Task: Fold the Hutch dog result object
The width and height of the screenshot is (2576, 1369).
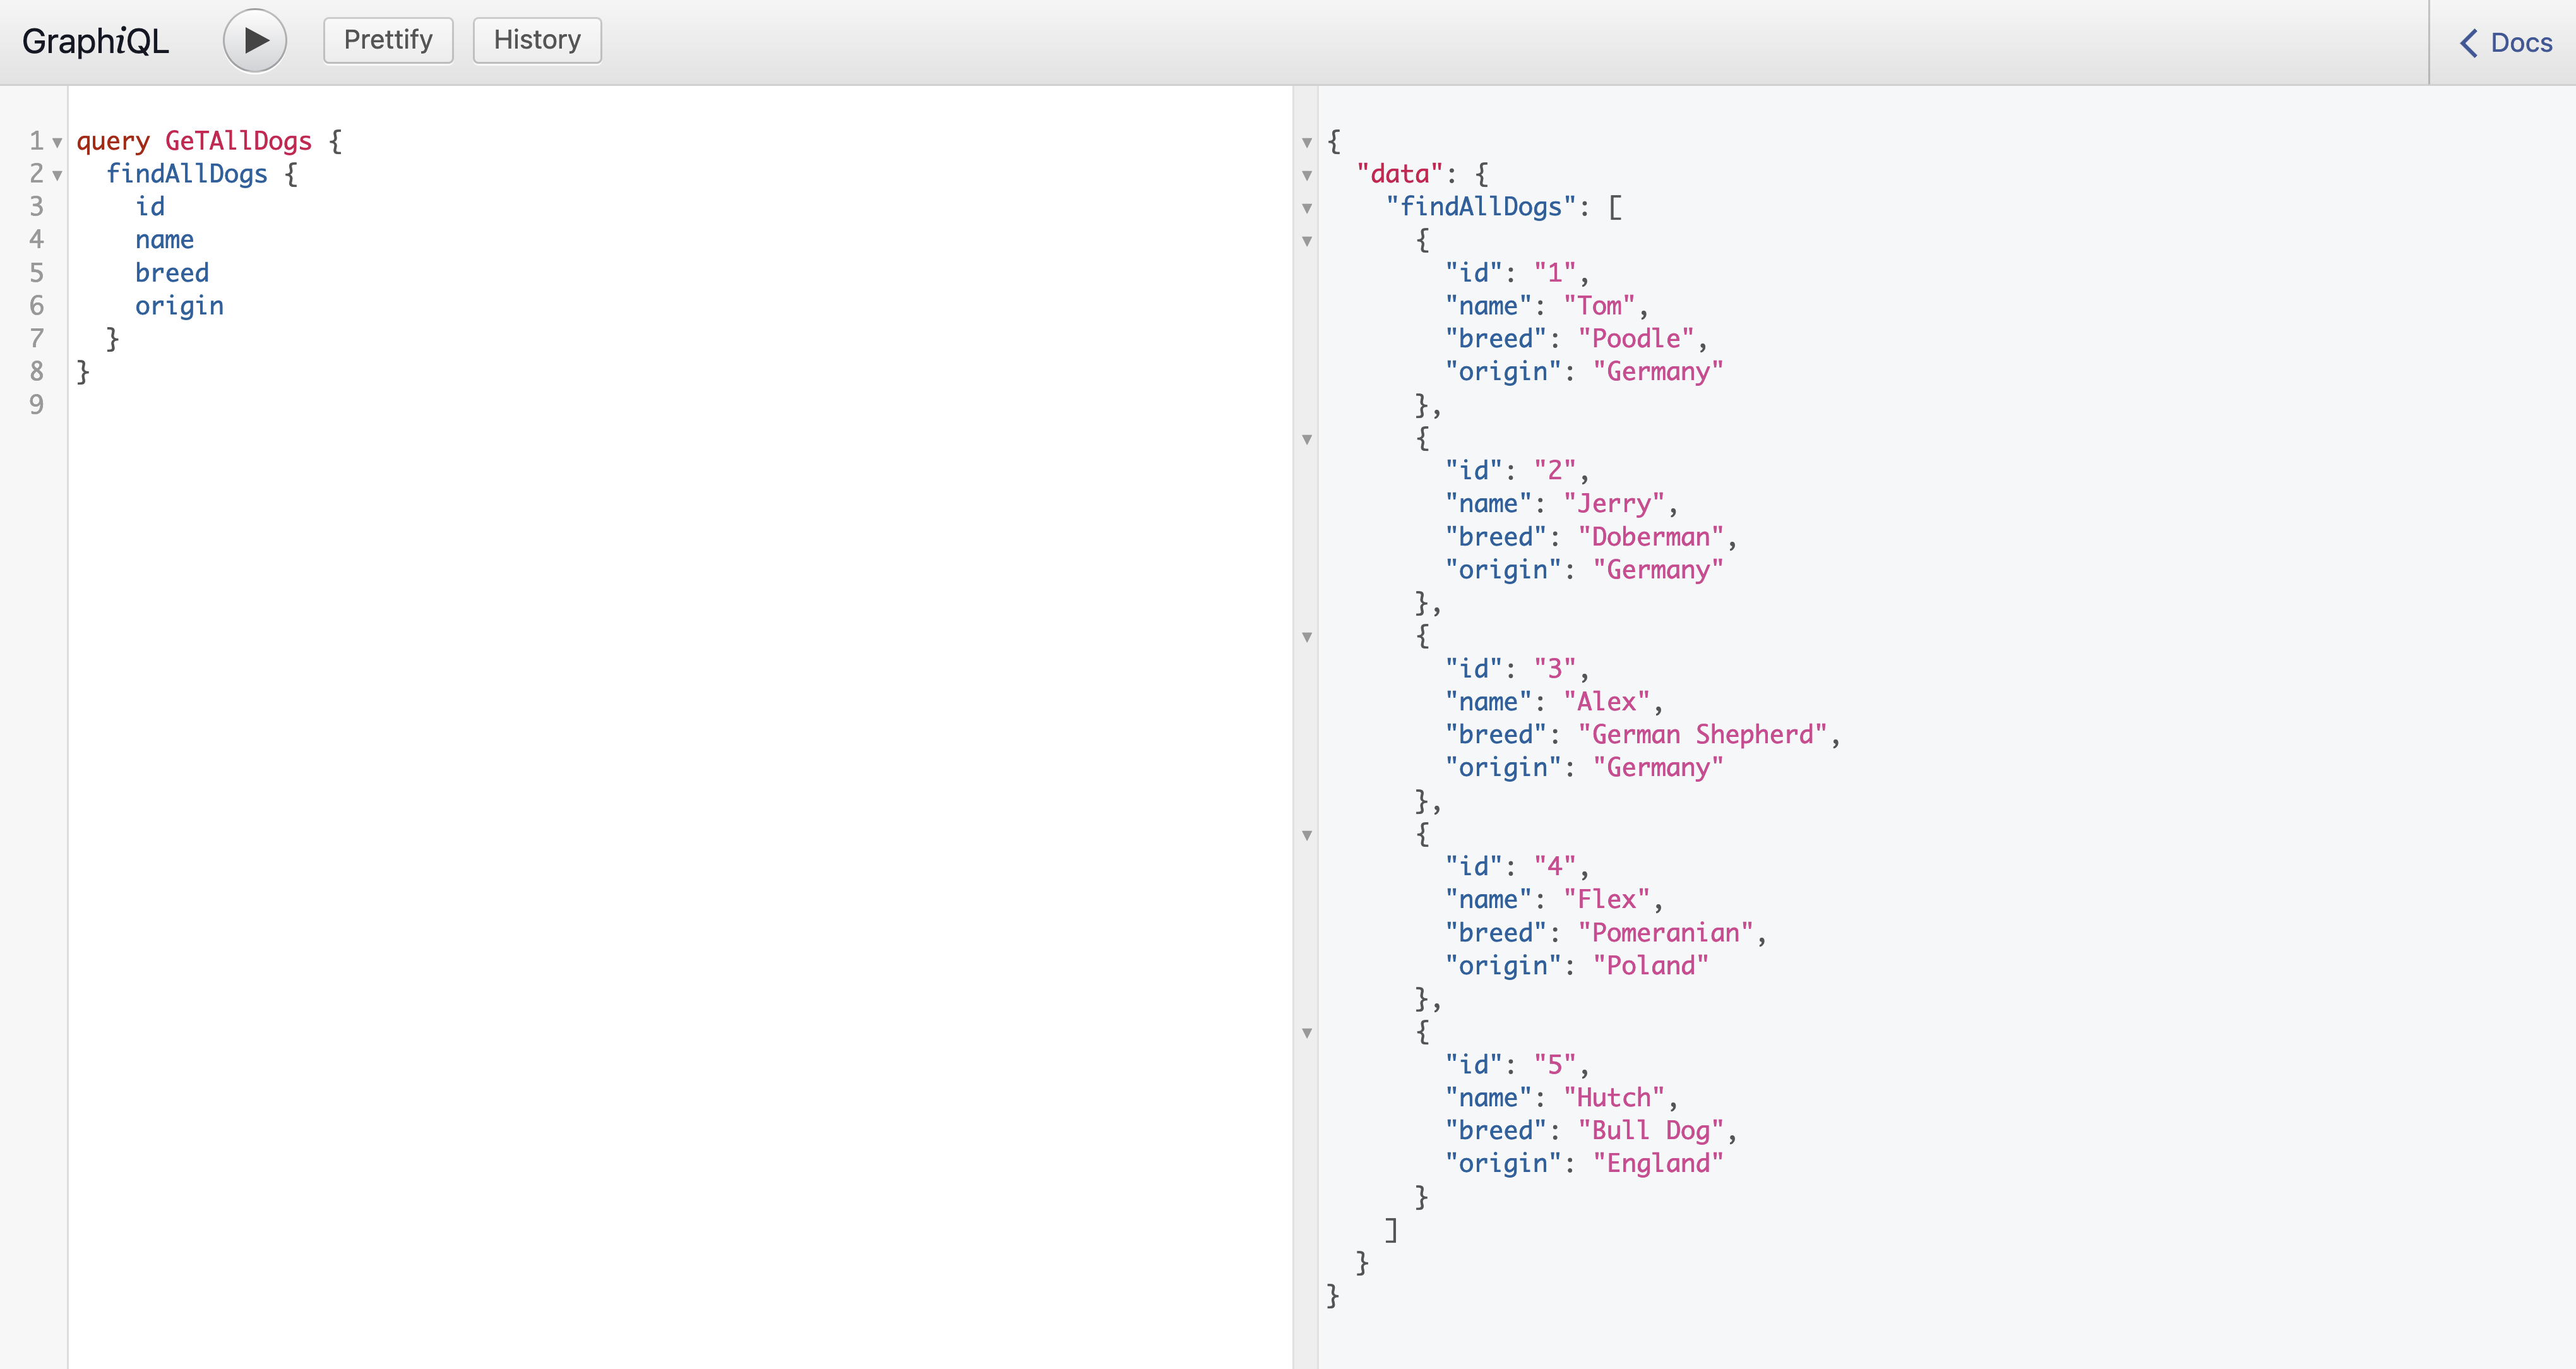Action: (1306, 1033)
